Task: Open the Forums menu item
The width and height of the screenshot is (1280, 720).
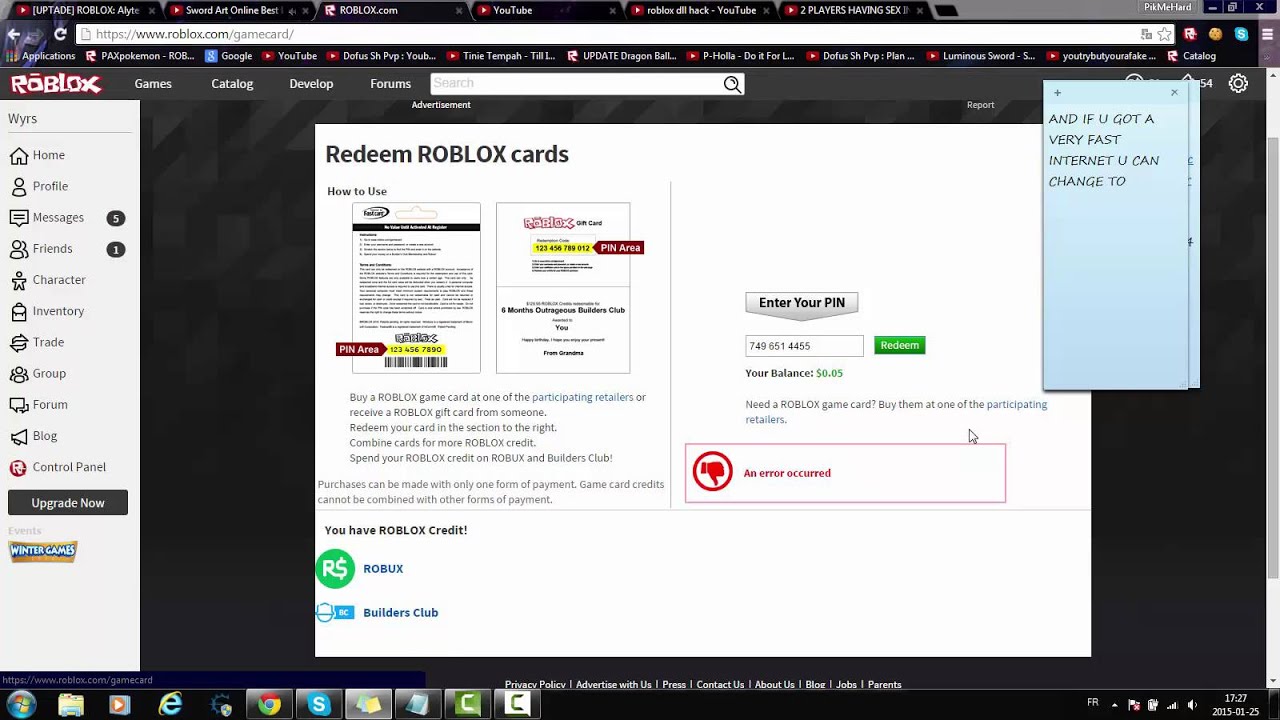Action: pos(390,84)
